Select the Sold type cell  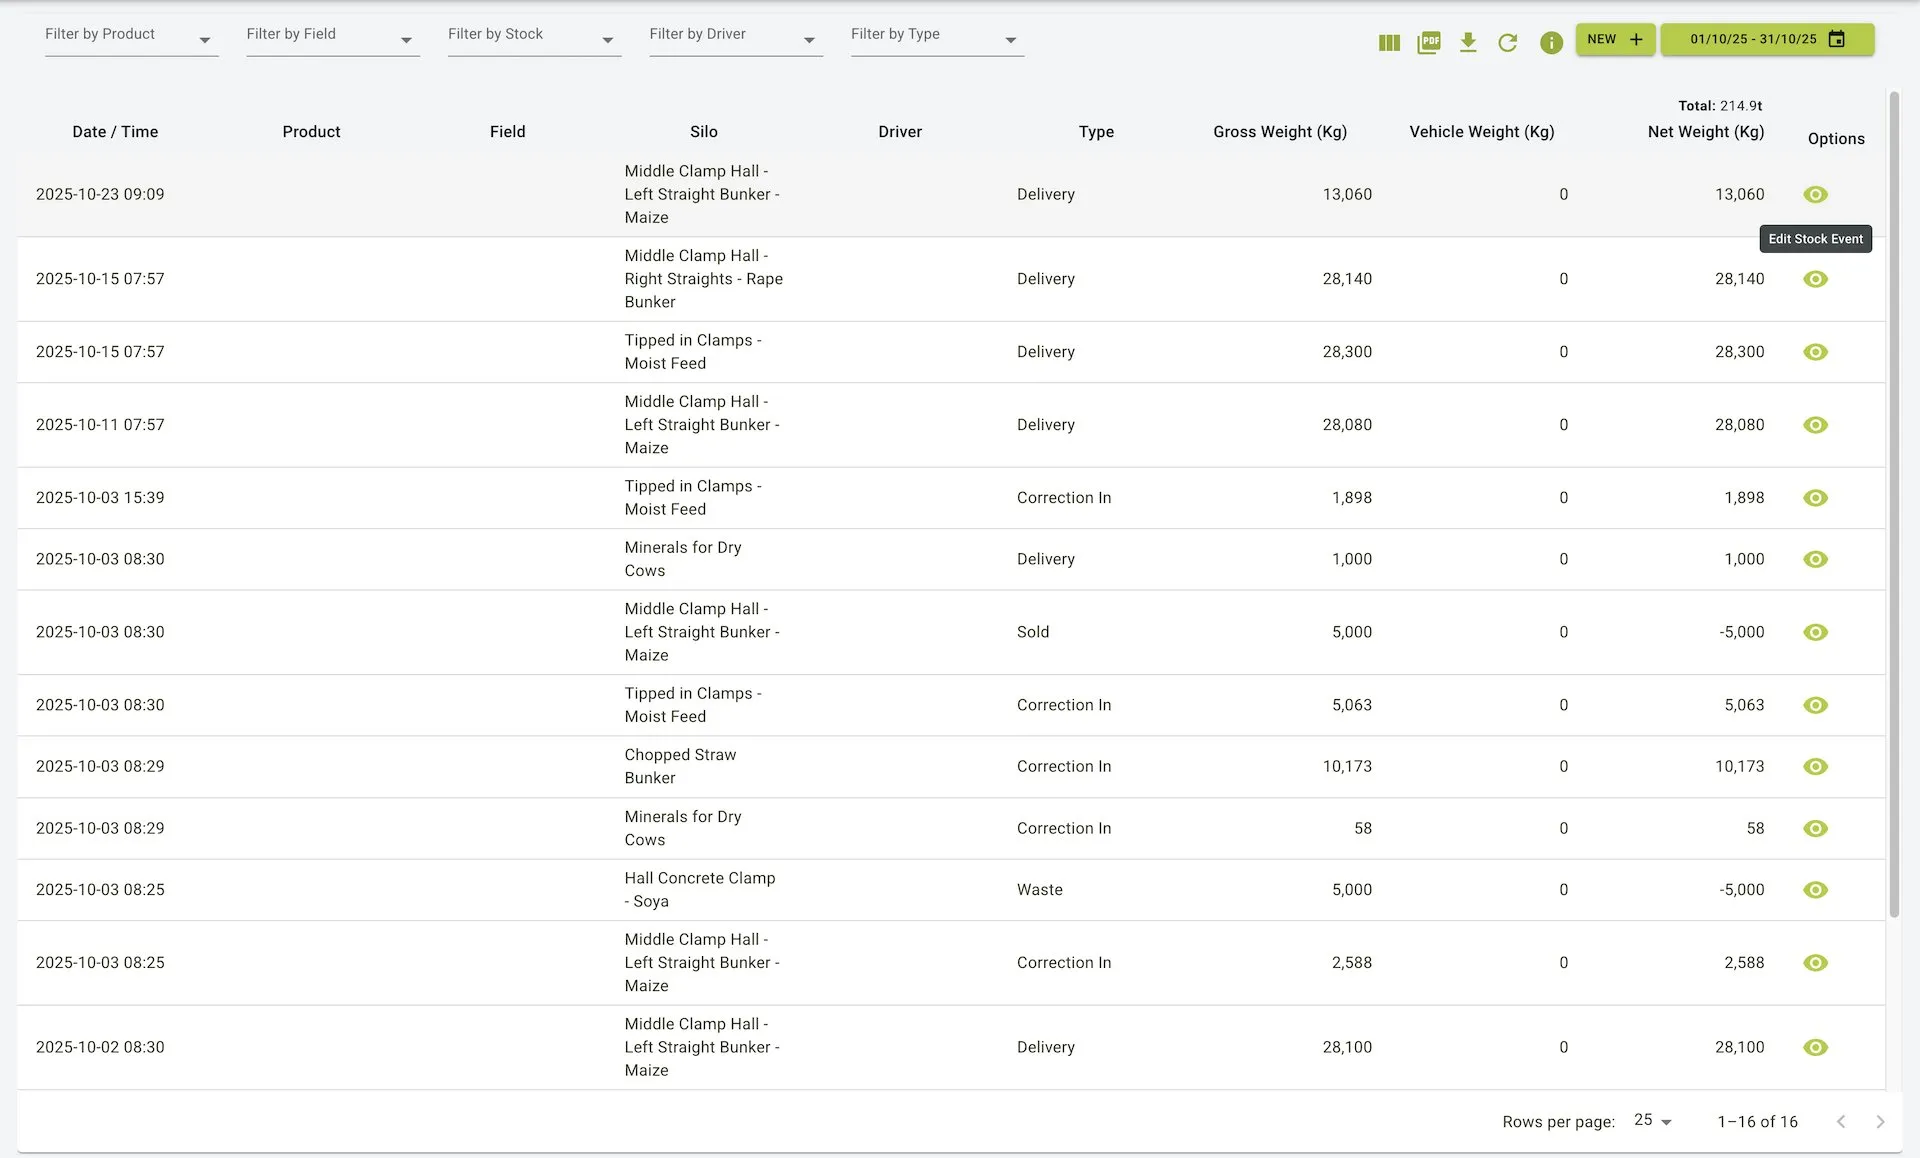point(1033,632)
